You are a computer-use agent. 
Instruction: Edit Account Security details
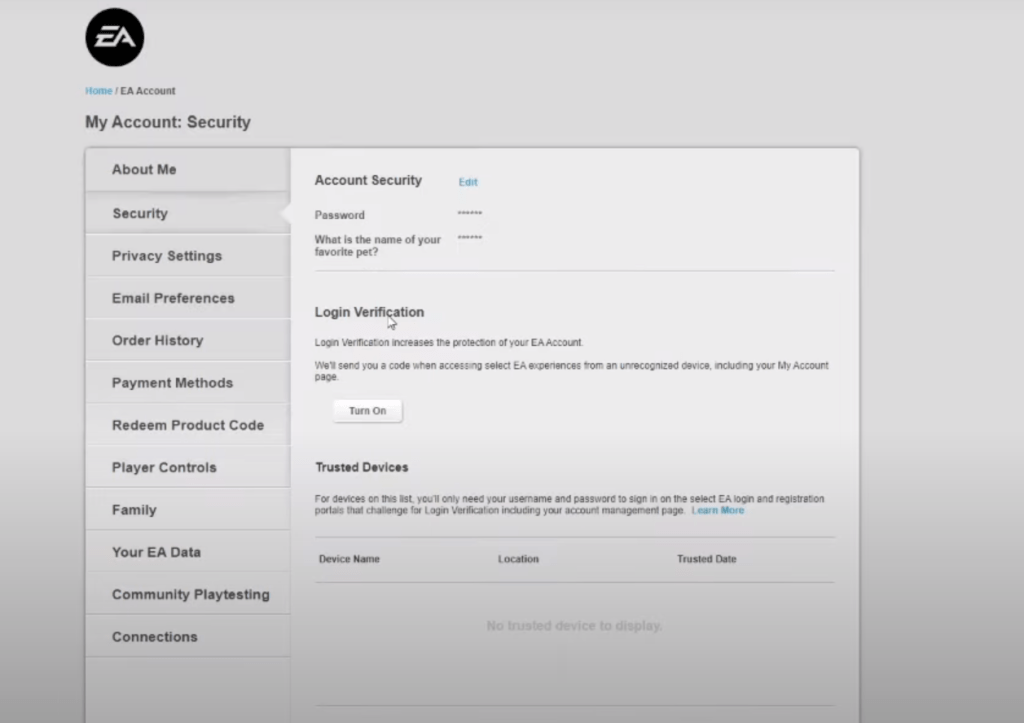pyautogui.click(x=468, y=182)
